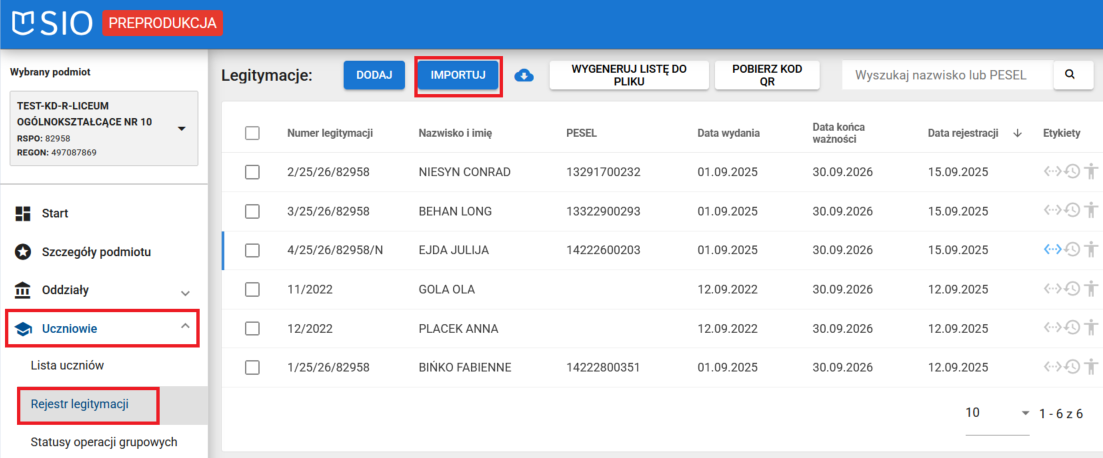Viewport: 1103px width, 458px height.
Task: Toggle the select-all checkbox in table header
Action: 252,134
